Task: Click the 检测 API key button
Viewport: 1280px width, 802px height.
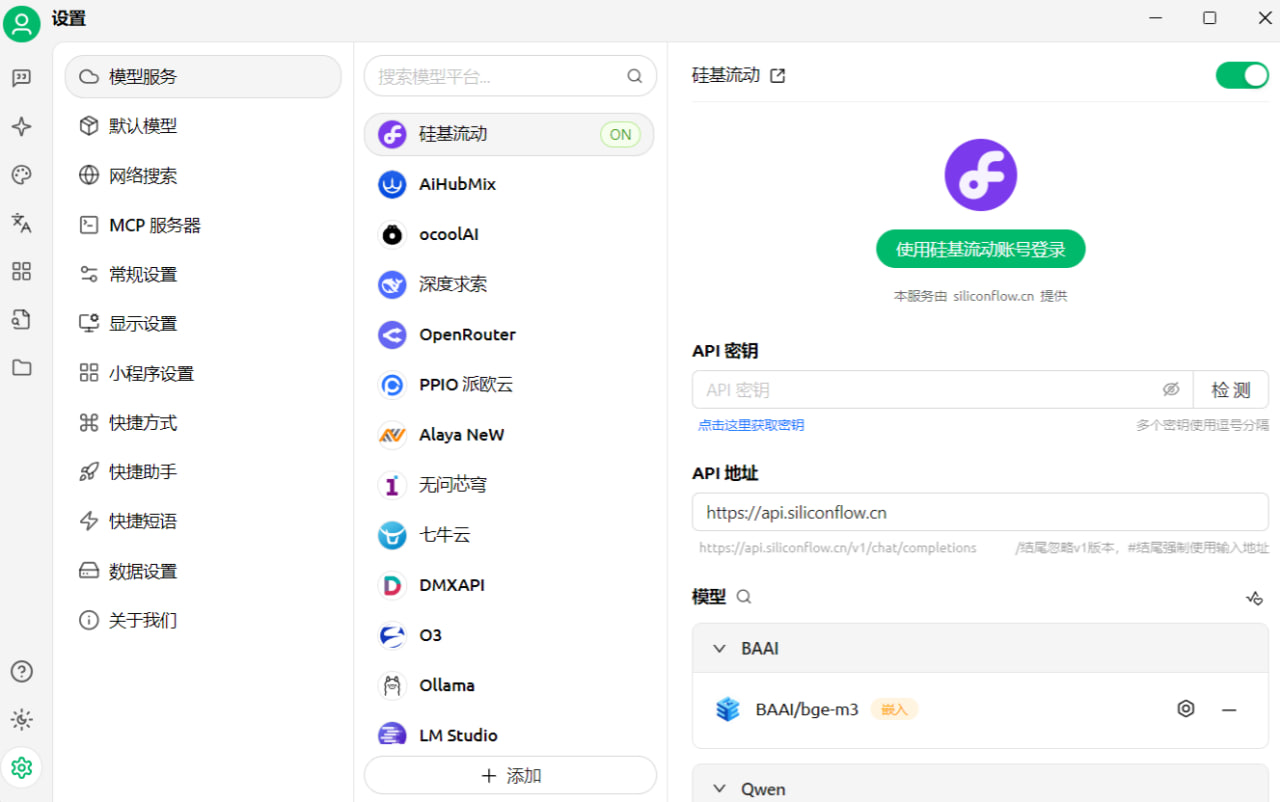Action: tap(1231, 390)
